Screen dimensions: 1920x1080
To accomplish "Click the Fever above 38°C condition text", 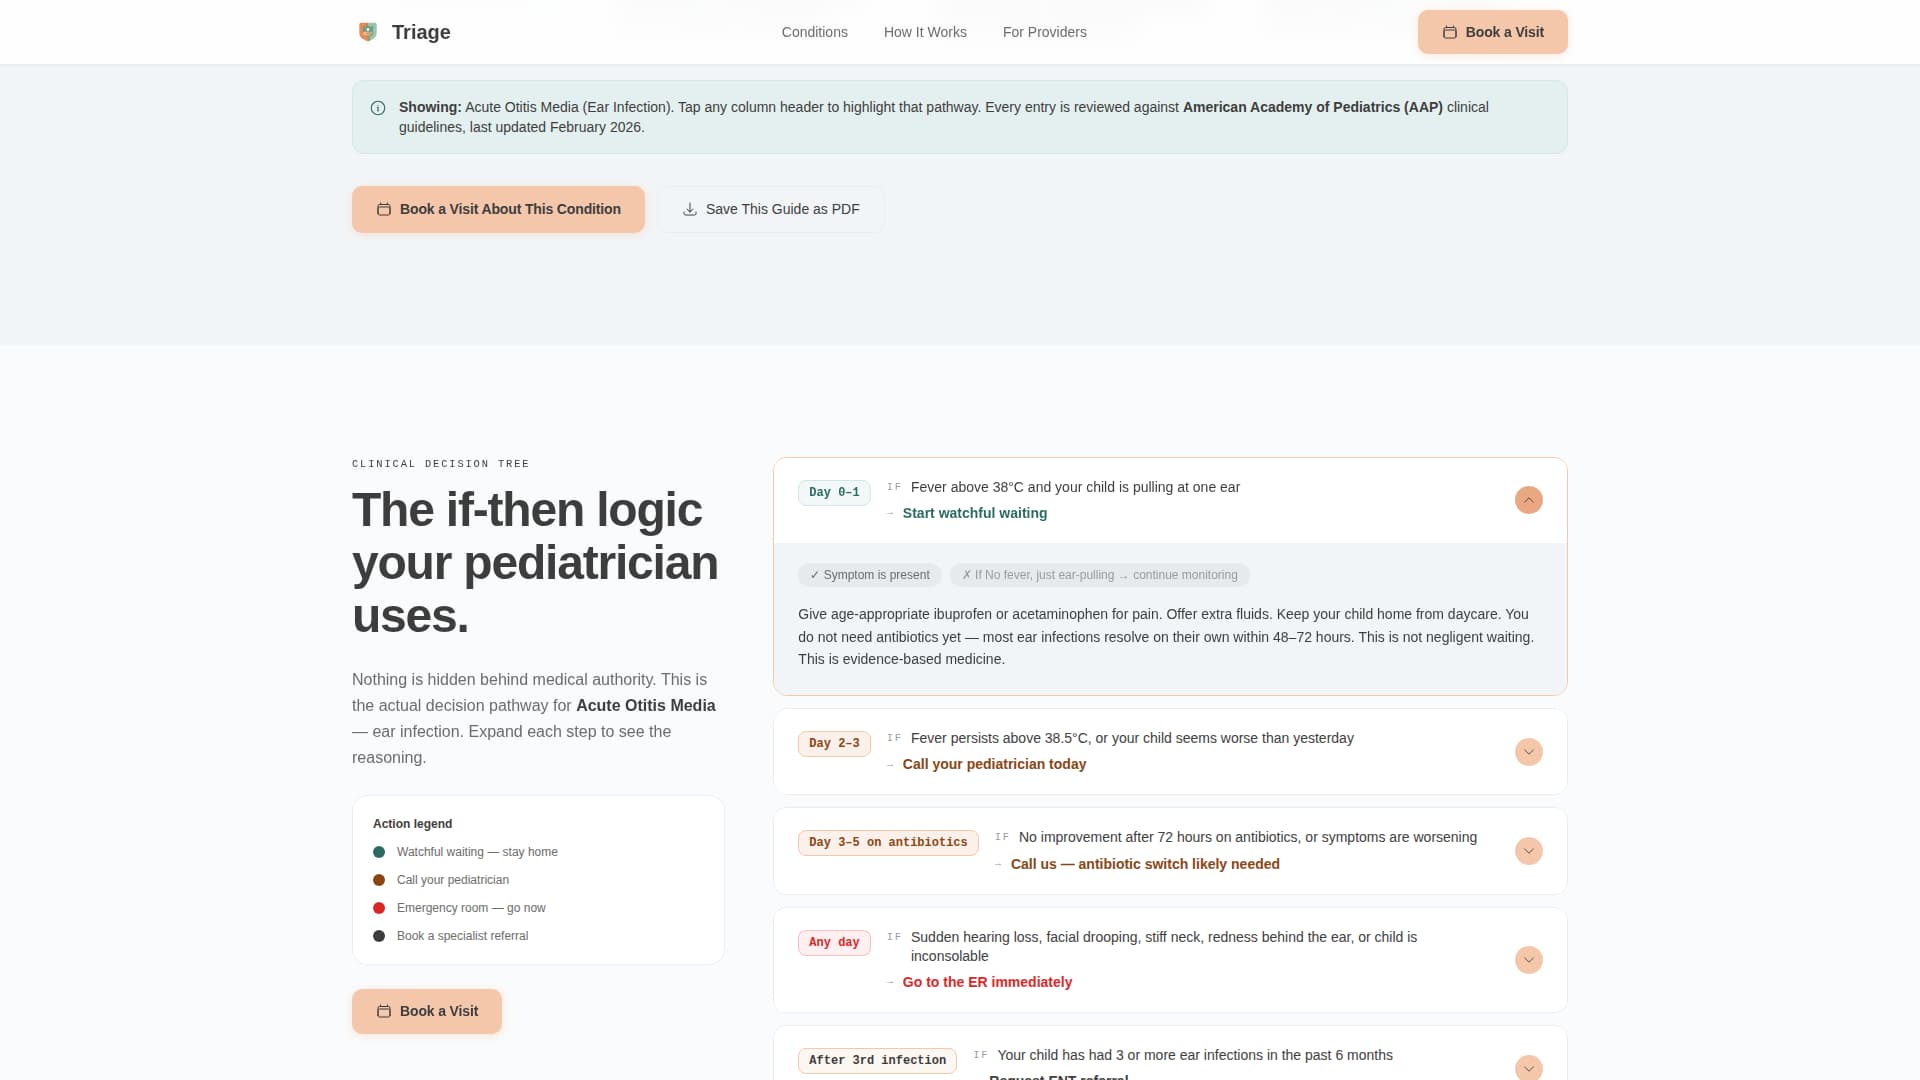I will point(1075,487).
